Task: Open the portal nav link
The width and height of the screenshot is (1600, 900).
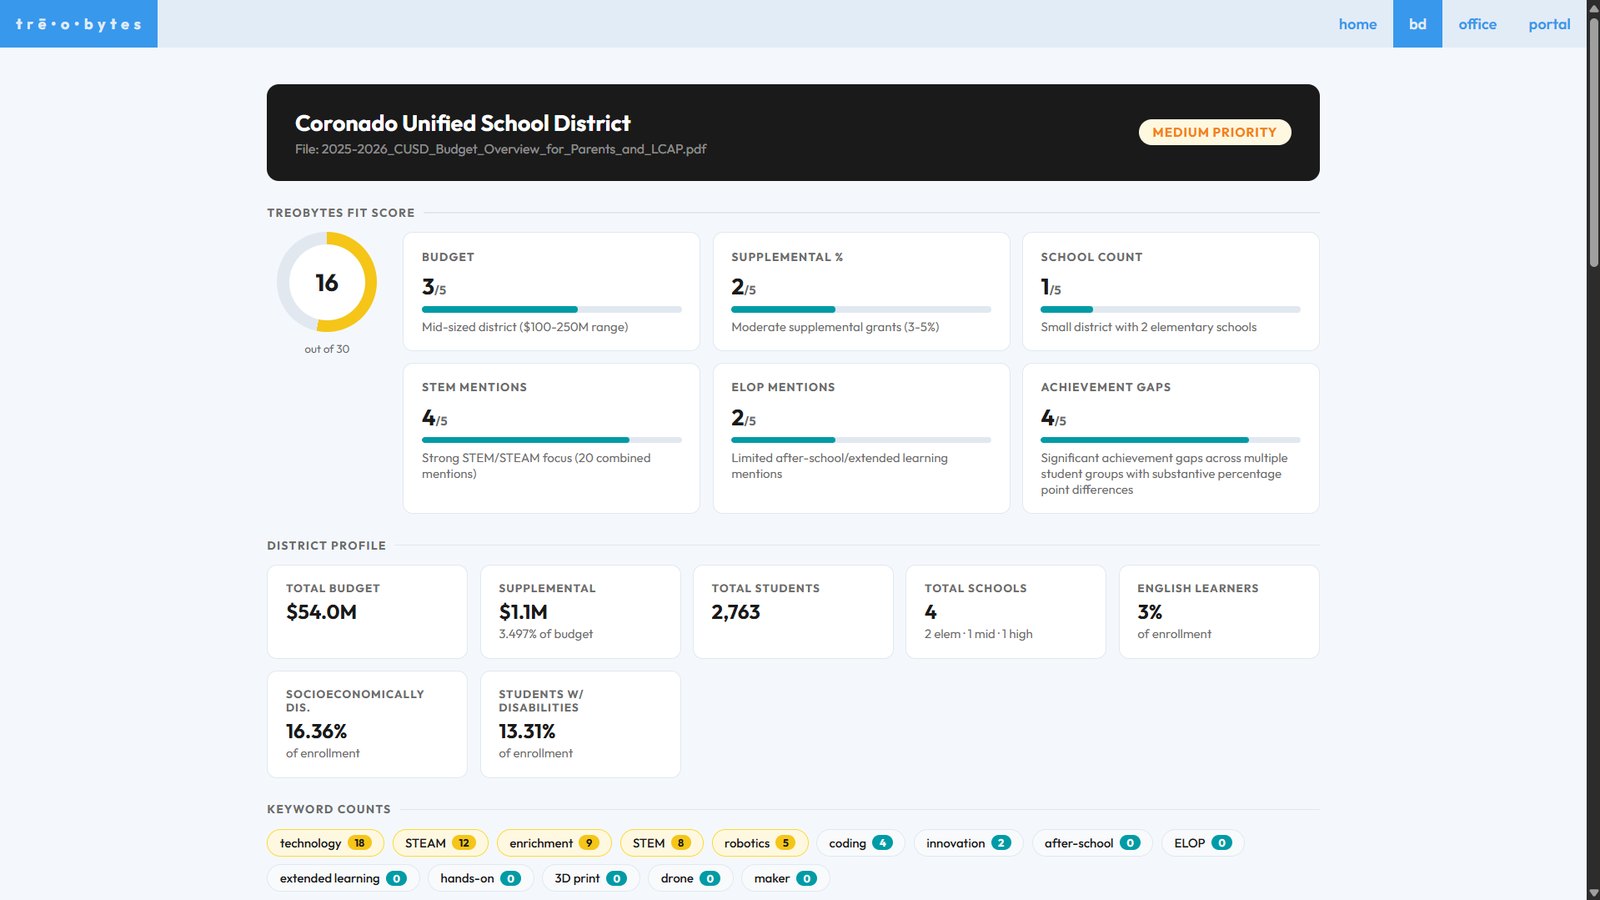Action: (1549, 24)
